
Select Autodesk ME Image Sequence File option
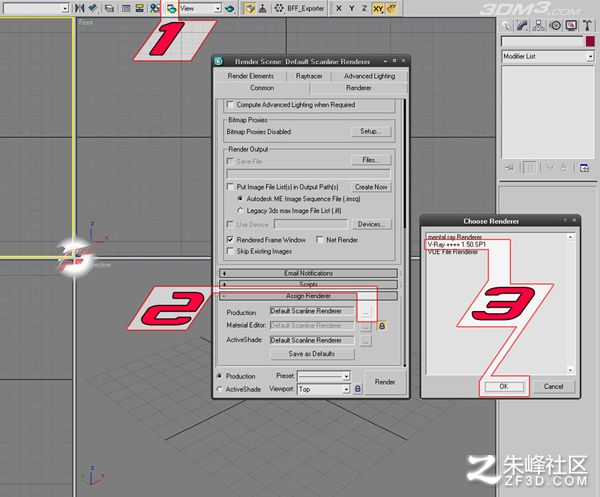click(240, 199)
